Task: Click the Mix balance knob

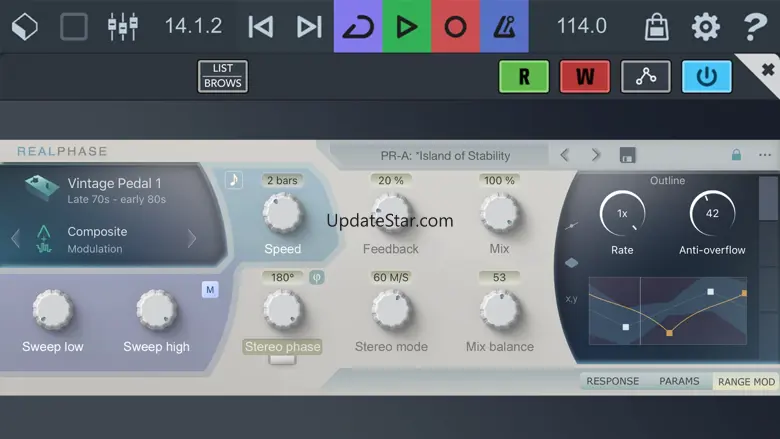Action: (x=499, y=311)
